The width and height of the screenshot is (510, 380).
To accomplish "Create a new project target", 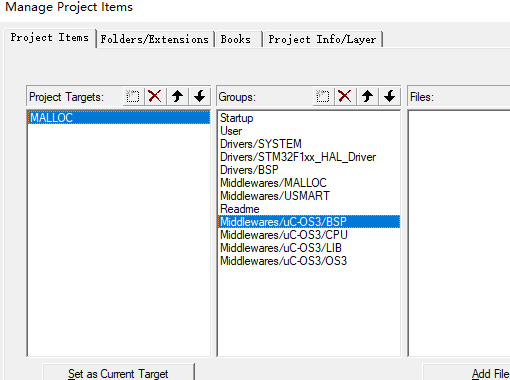I will [133, 97].
